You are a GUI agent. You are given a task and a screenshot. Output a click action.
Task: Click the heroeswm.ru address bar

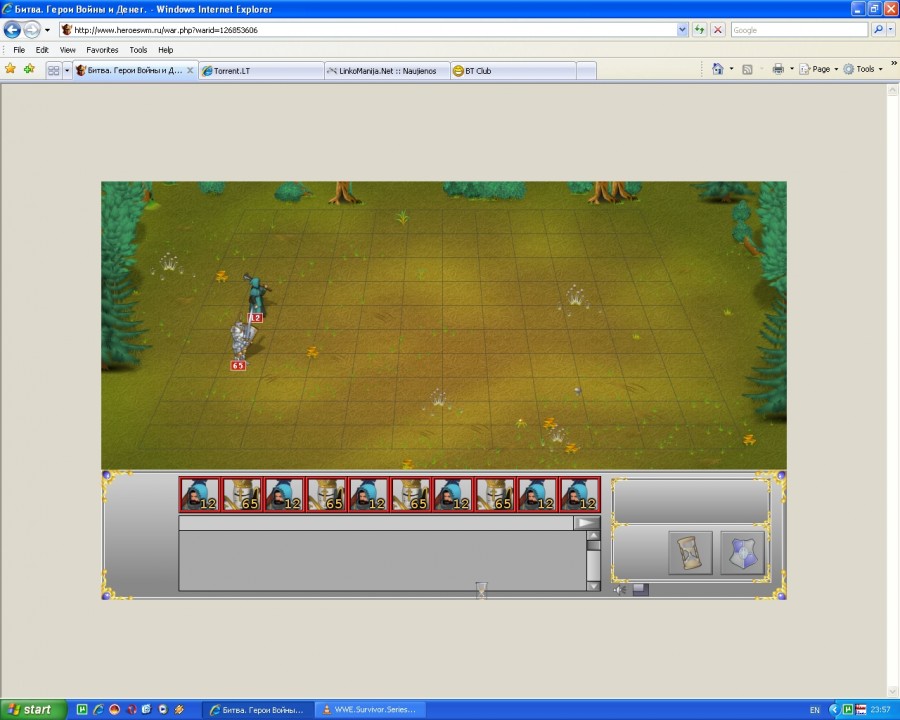(x=367, y=30)
